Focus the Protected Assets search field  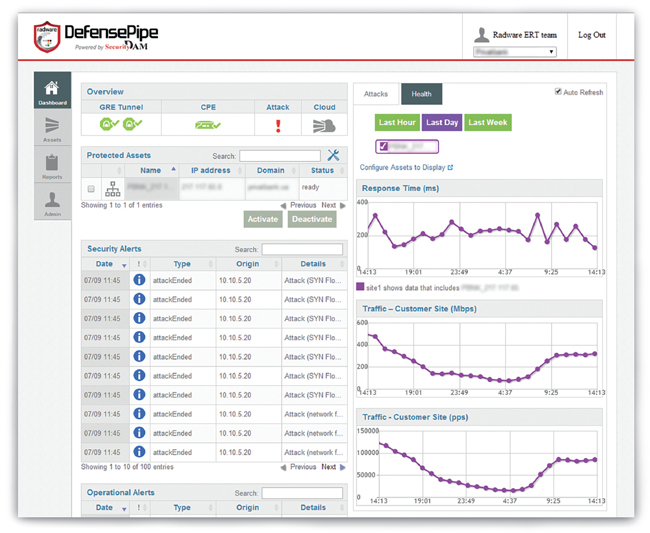[x=280, y=156]
